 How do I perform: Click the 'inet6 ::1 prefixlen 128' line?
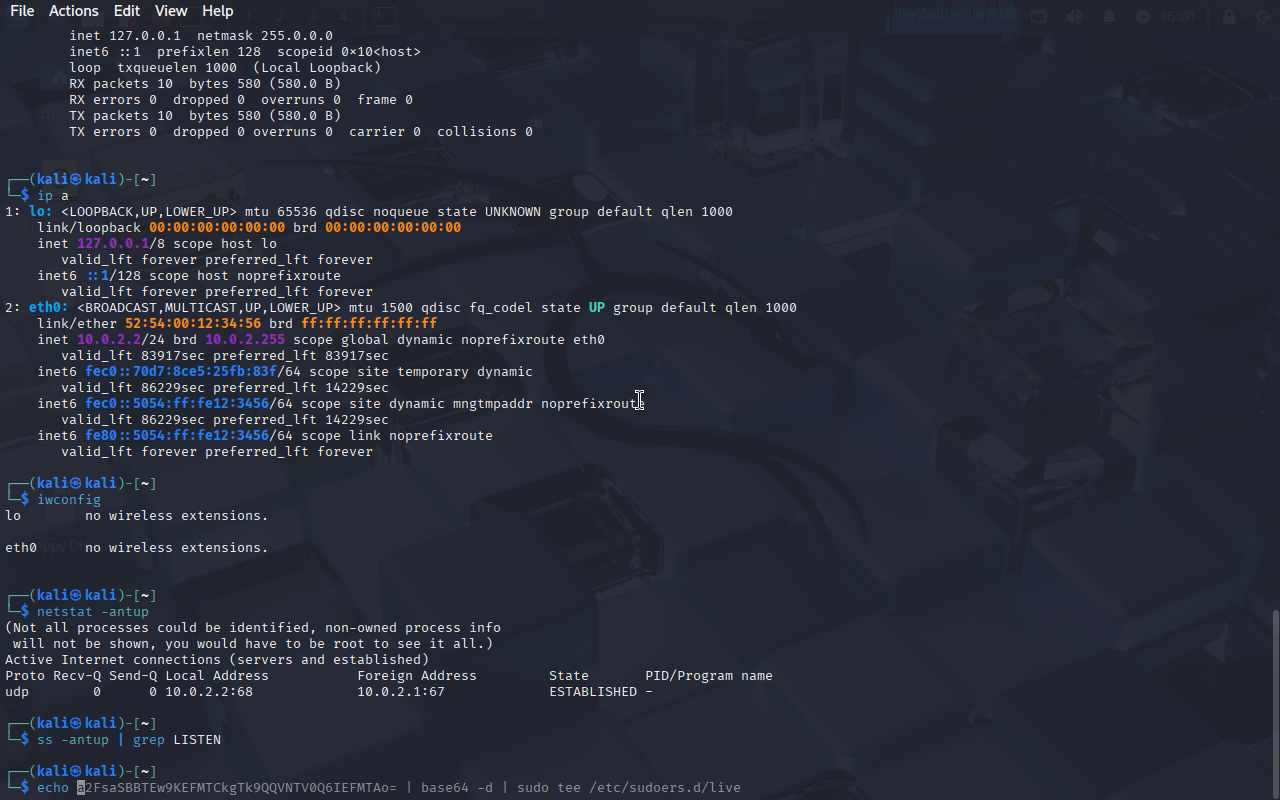point(245,51)
